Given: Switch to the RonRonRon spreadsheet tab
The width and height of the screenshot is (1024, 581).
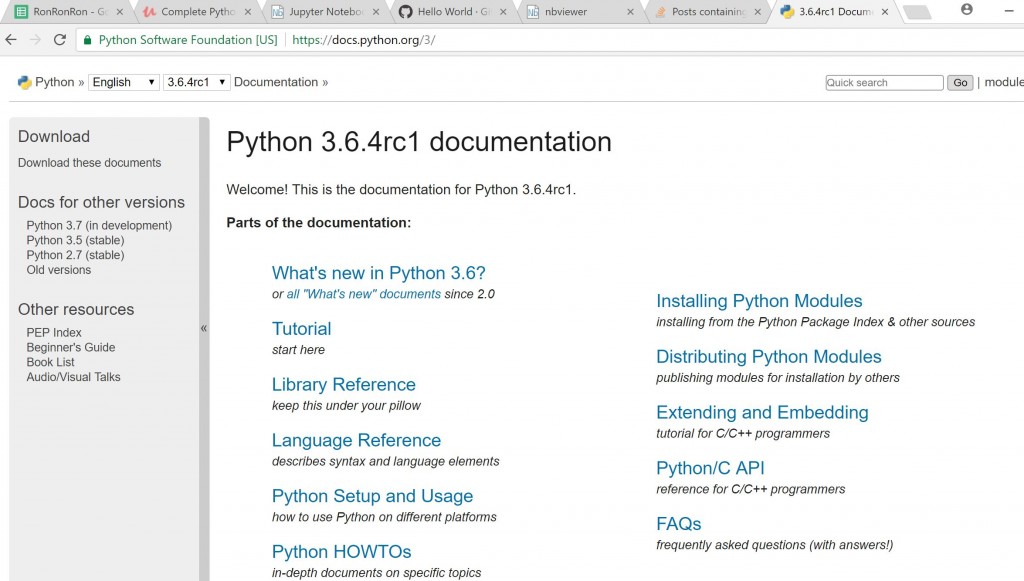Looking at the screenshot, I should tap(60, 12).
